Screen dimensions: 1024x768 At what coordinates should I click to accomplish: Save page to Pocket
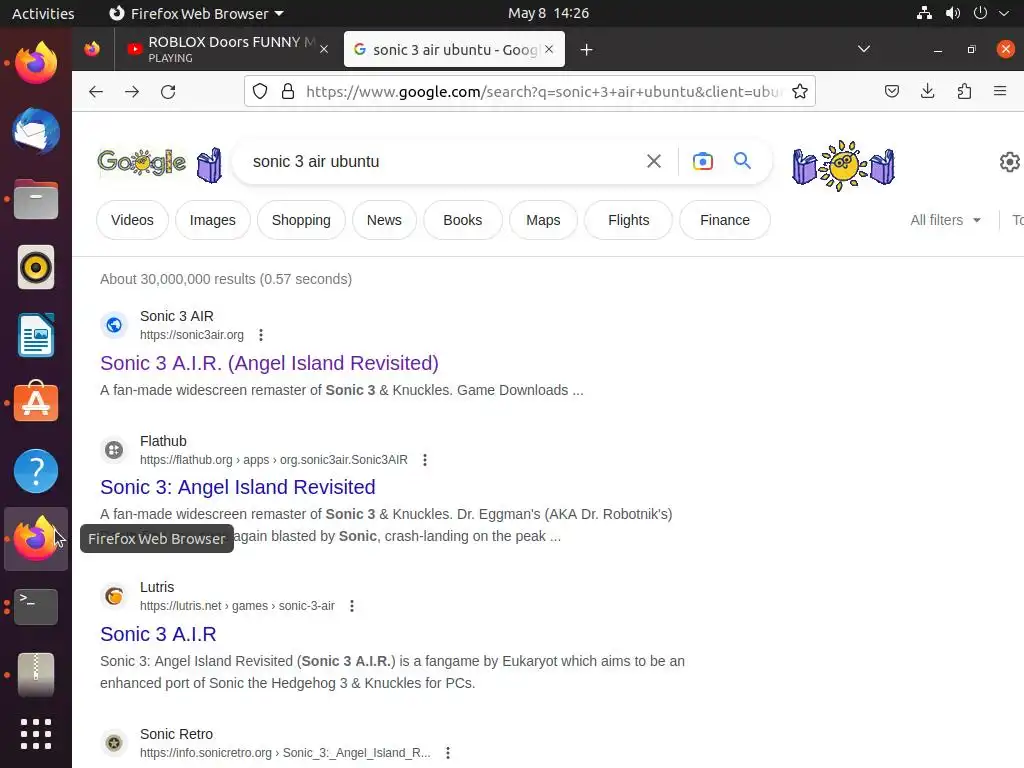click(891, 91)
